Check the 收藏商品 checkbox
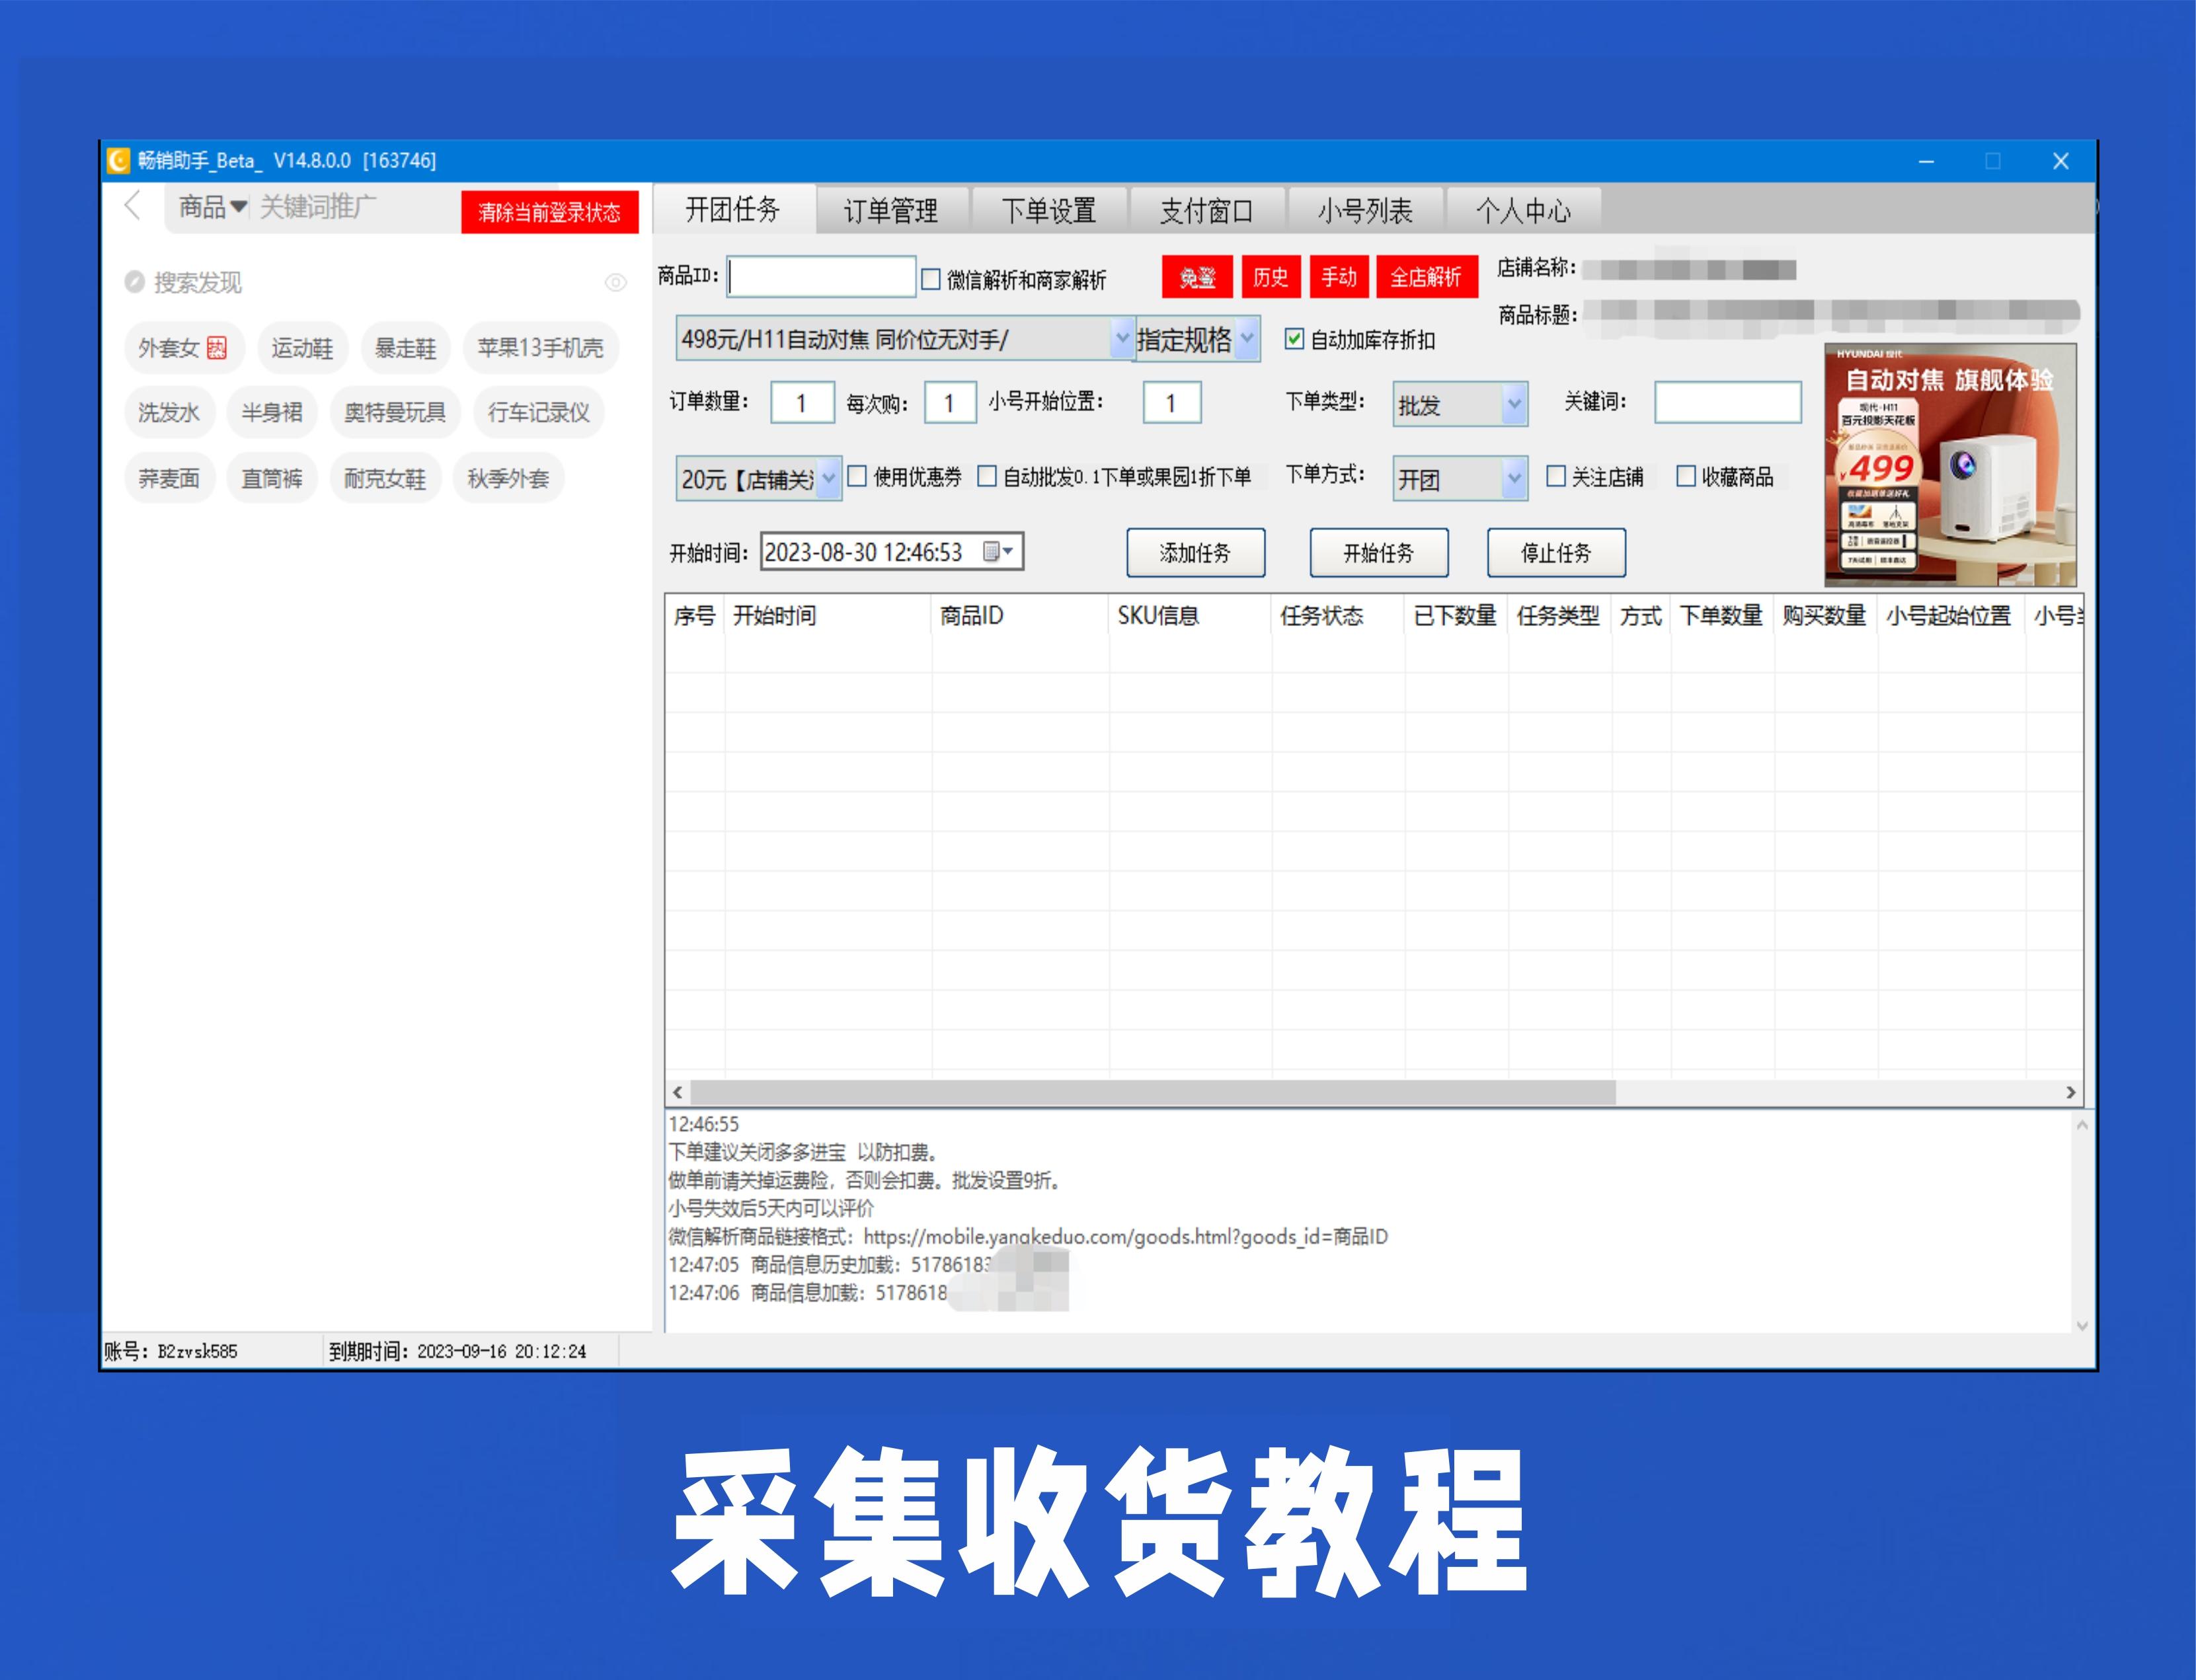The width and height of the screenshot is (2196, 1680). (1686, 476)
